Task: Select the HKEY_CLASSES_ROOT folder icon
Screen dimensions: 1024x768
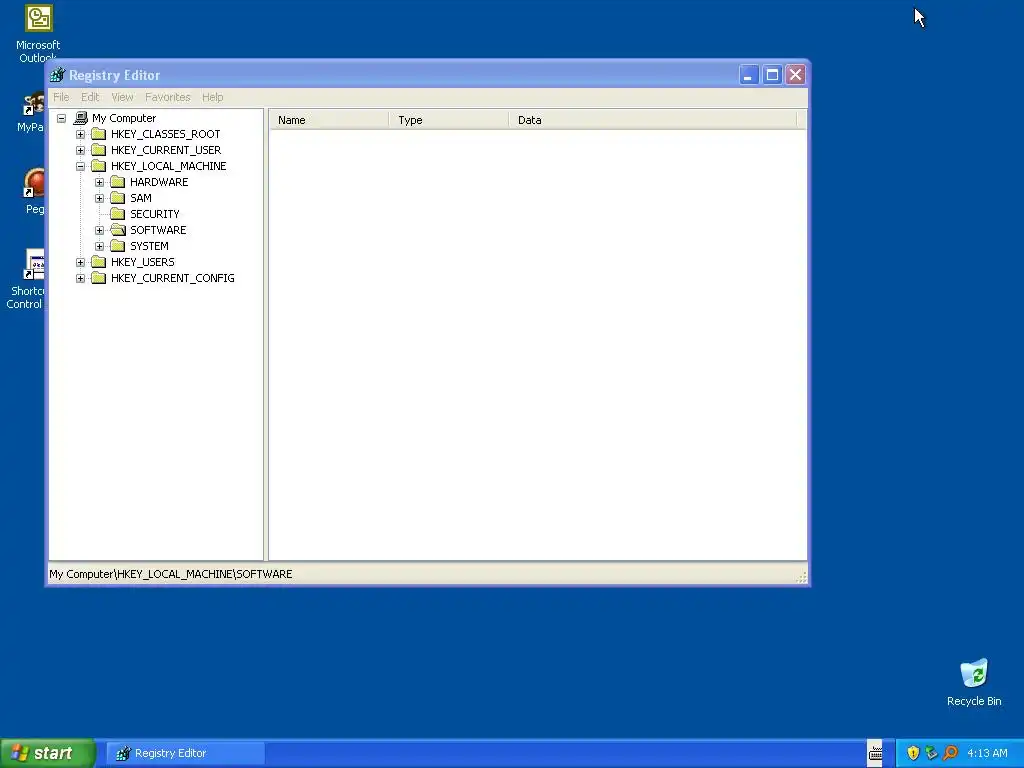Action: [99, 134]
